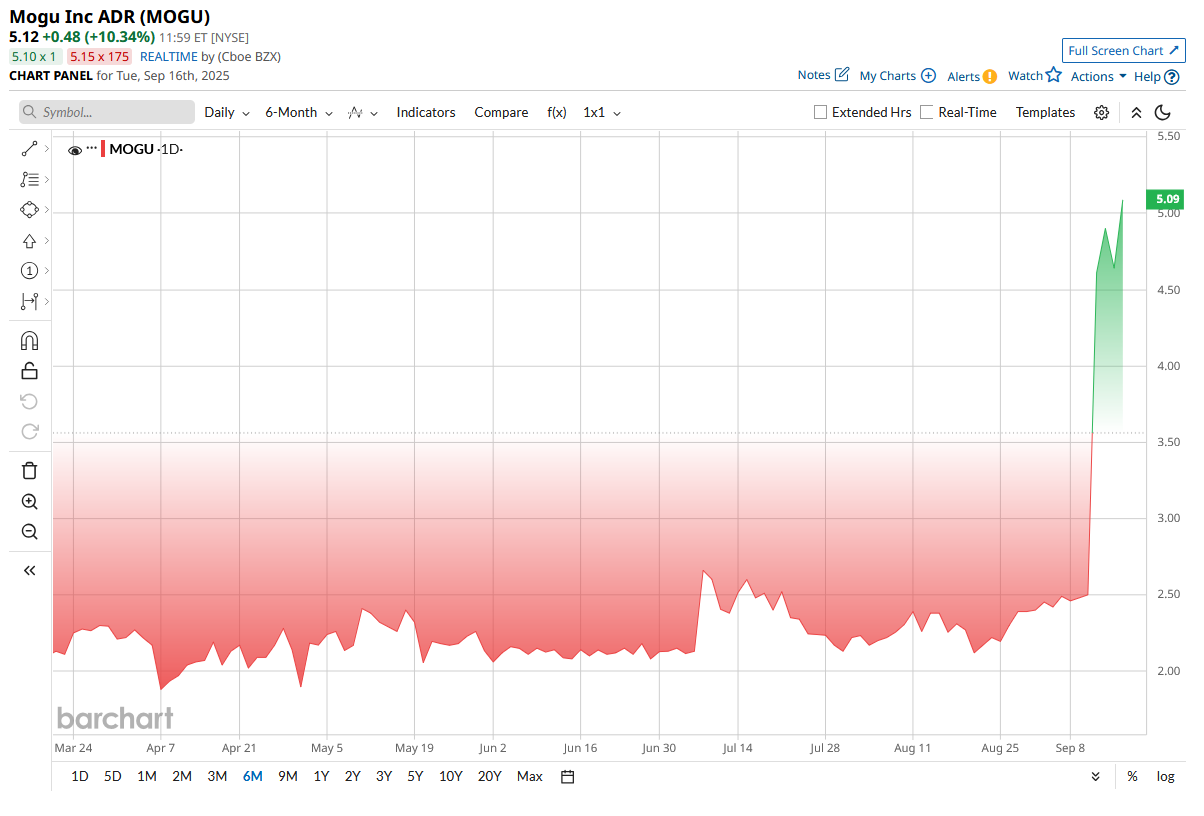Expand bottom panel double chevron
Screen dimensions: 1204x816
1096,776
